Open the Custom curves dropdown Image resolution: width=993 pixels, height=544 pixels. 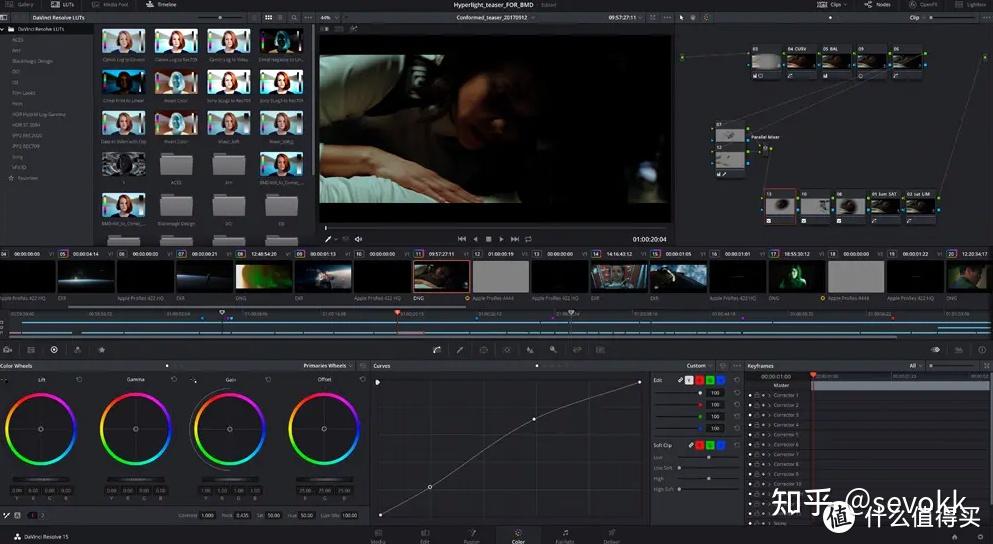click(x=698, y=366)
